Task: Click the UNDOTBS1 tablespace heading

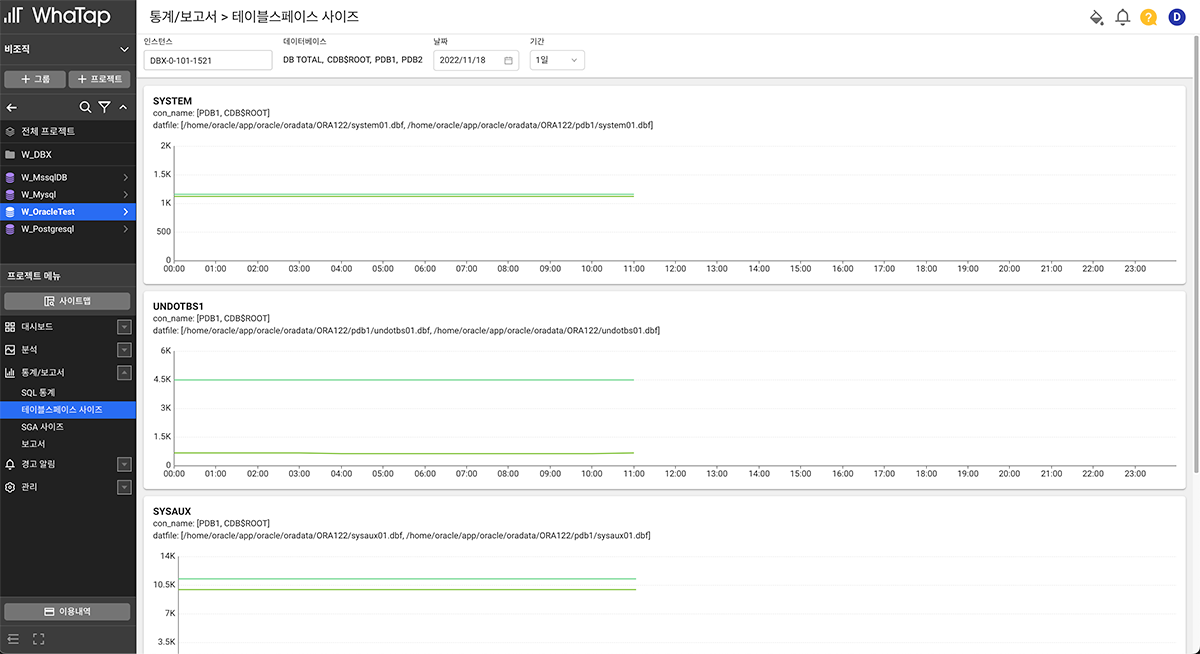Action: tap(178, 306)
